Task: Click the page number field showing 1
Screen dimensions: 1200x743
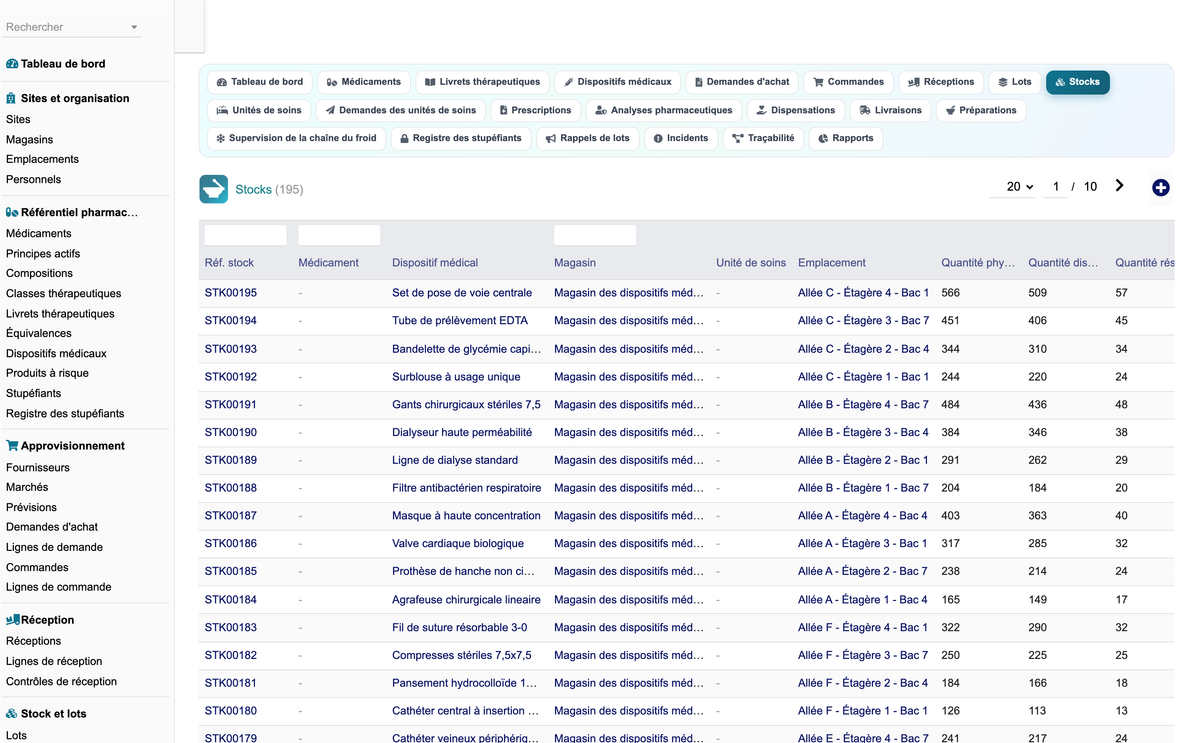Action: point(1055,187)
